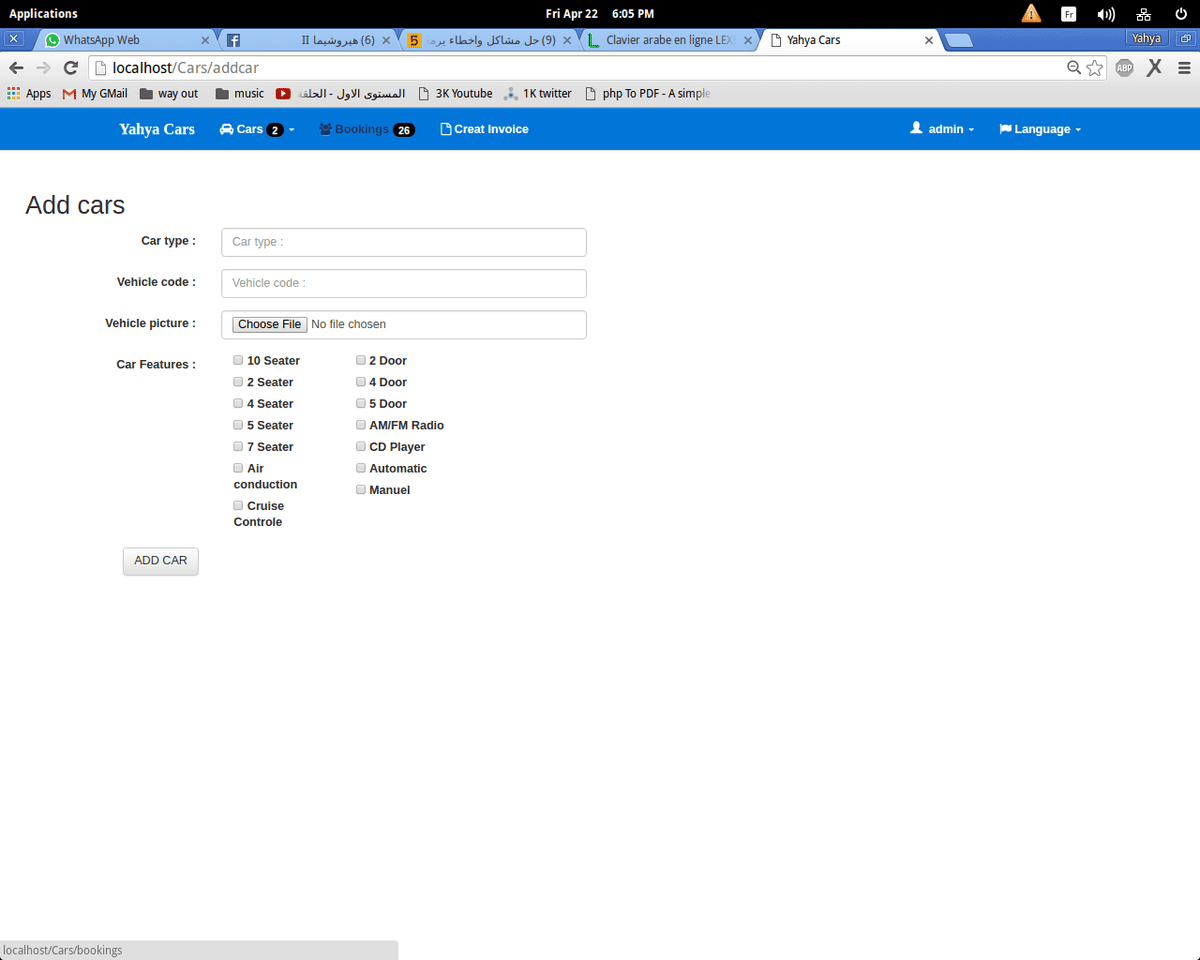Open the Adblock Plus extension icon
This screenshot has width=1200, height=960.
(x=1125, y=68)
